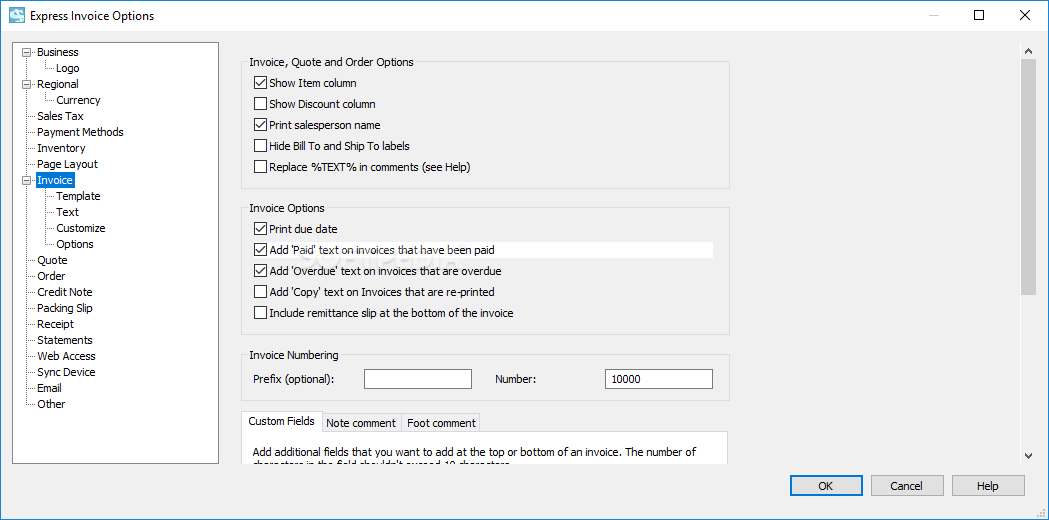Uncheck Print salesperson name
Screen dimensions: 1049x520
pos(260,125)
